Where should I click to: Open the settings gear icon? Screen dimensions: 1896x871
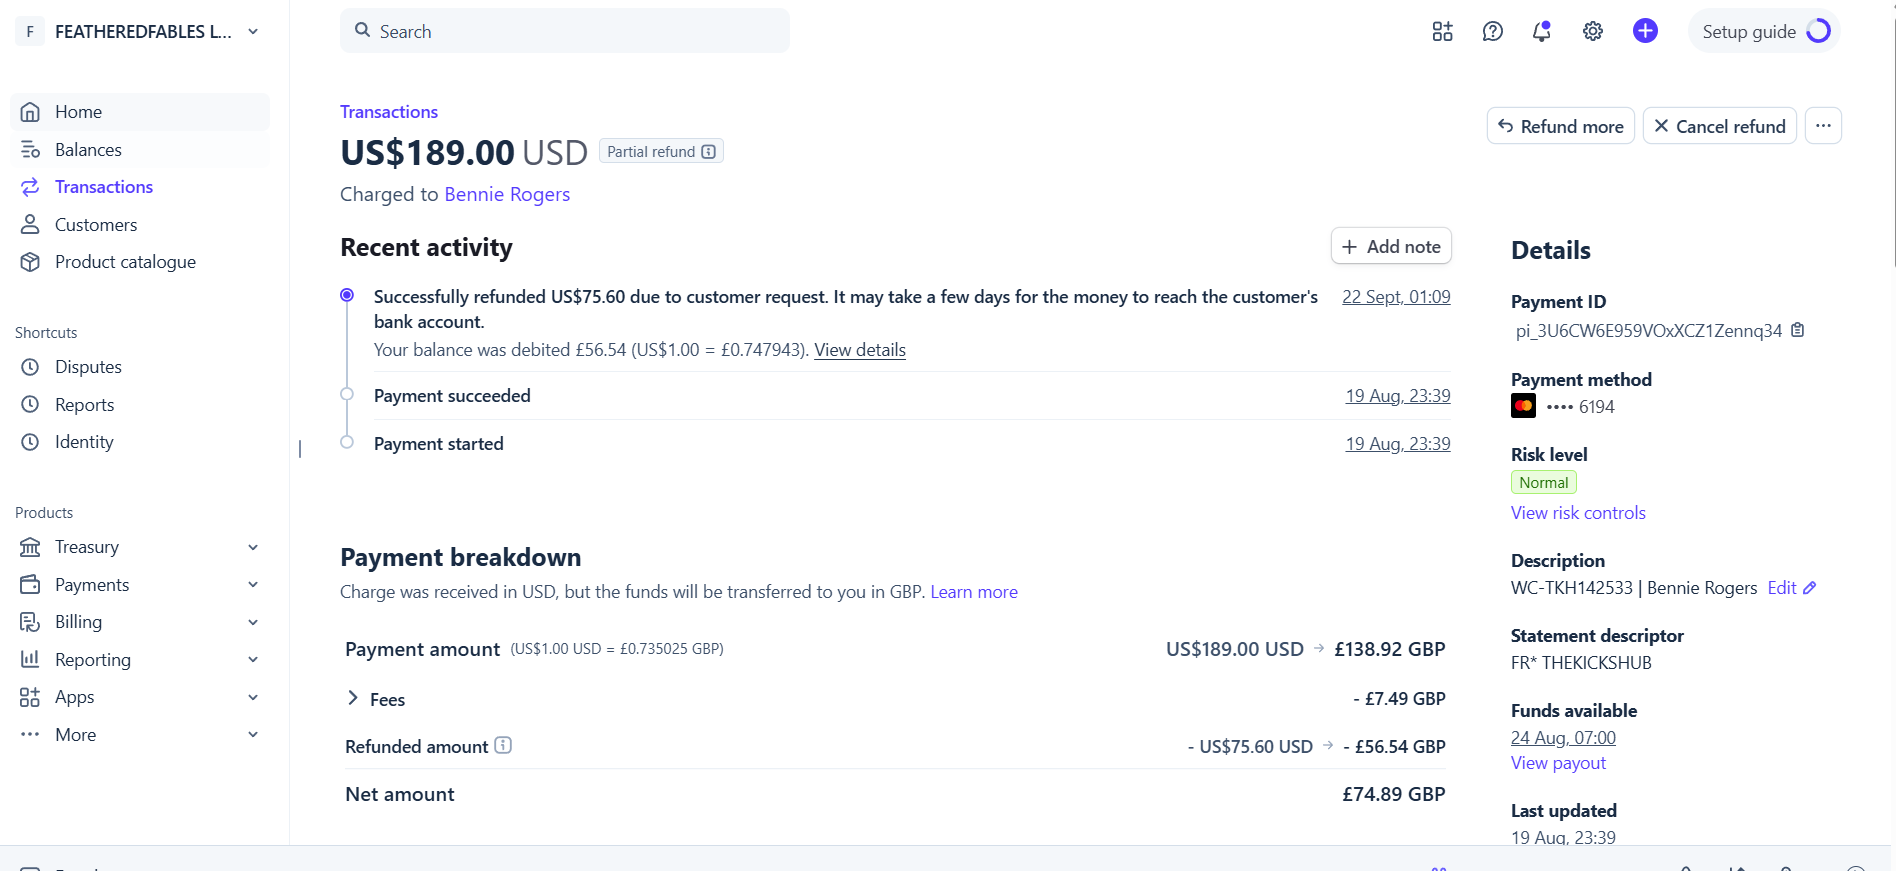pos(1593,31)
